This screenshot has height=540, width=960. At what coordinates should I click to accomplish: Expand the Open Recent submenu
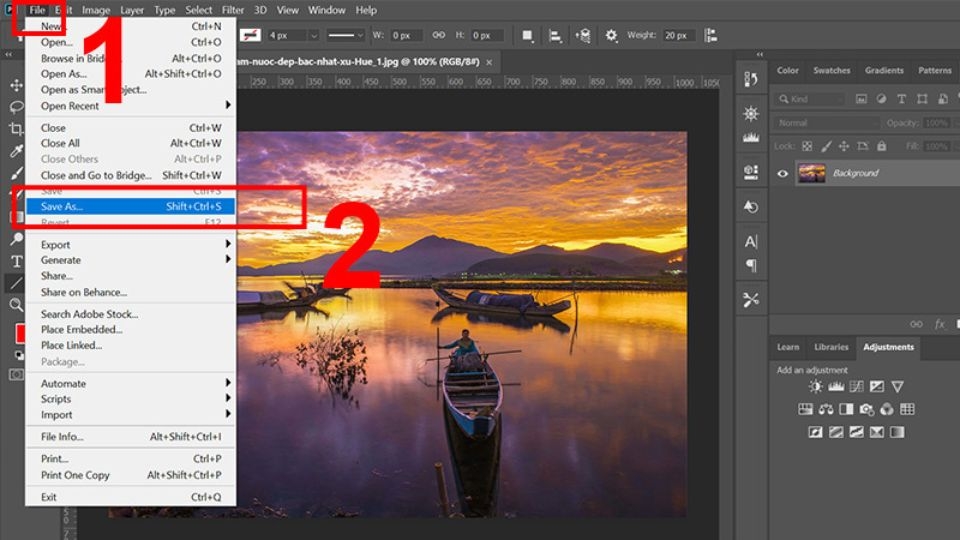point(130,105)
